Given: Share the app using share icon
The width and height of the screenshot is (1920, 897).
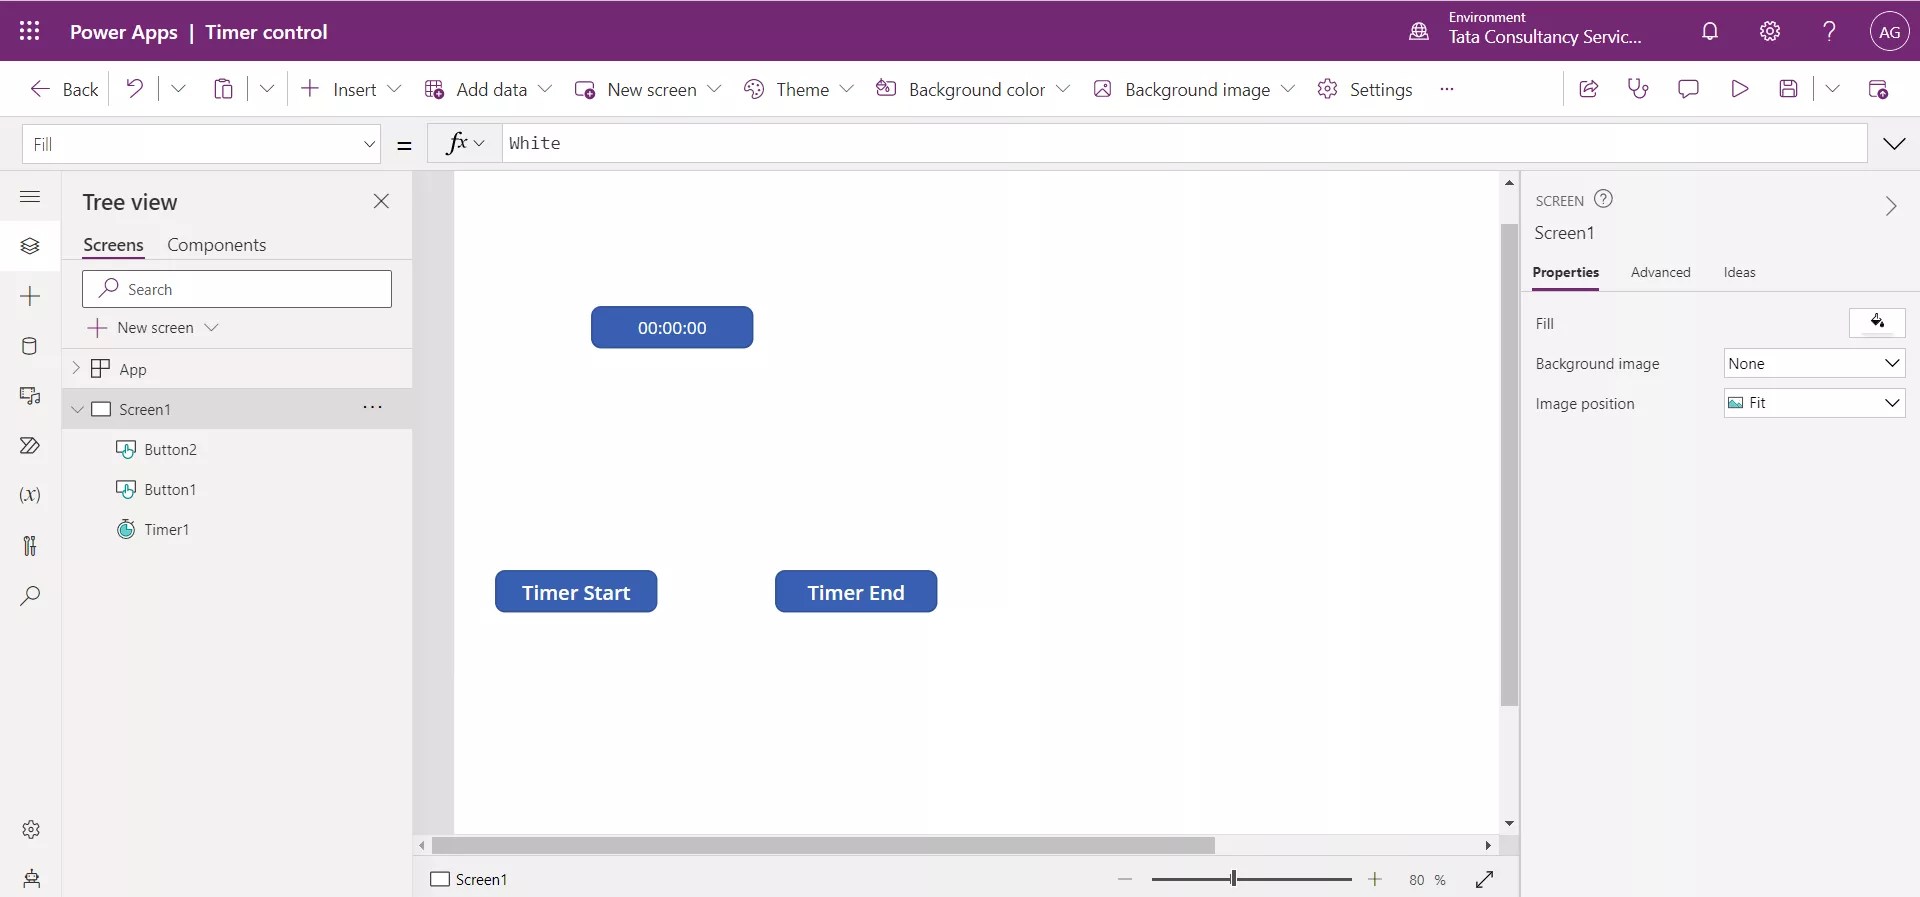Looking at the screenshot, I should pyautogui.click(x=1588, y=89).
